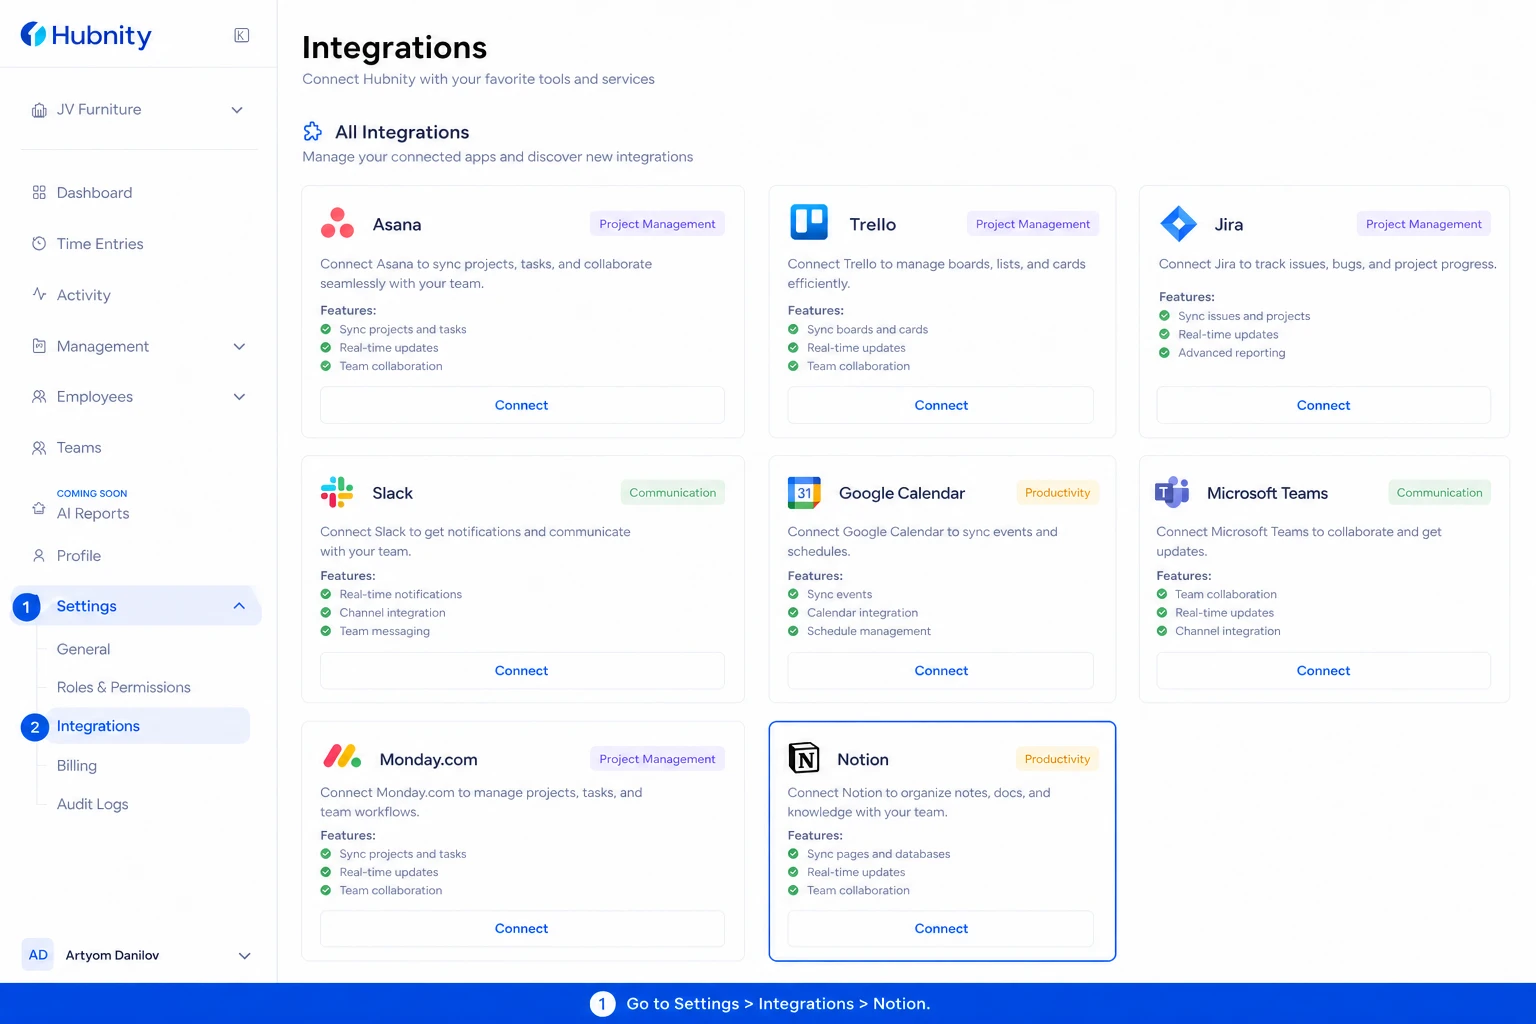This screenshot has height=1024, width=1536.
Task: Click Jira's Project Management tag
Action: click(x=1424, y=224)
